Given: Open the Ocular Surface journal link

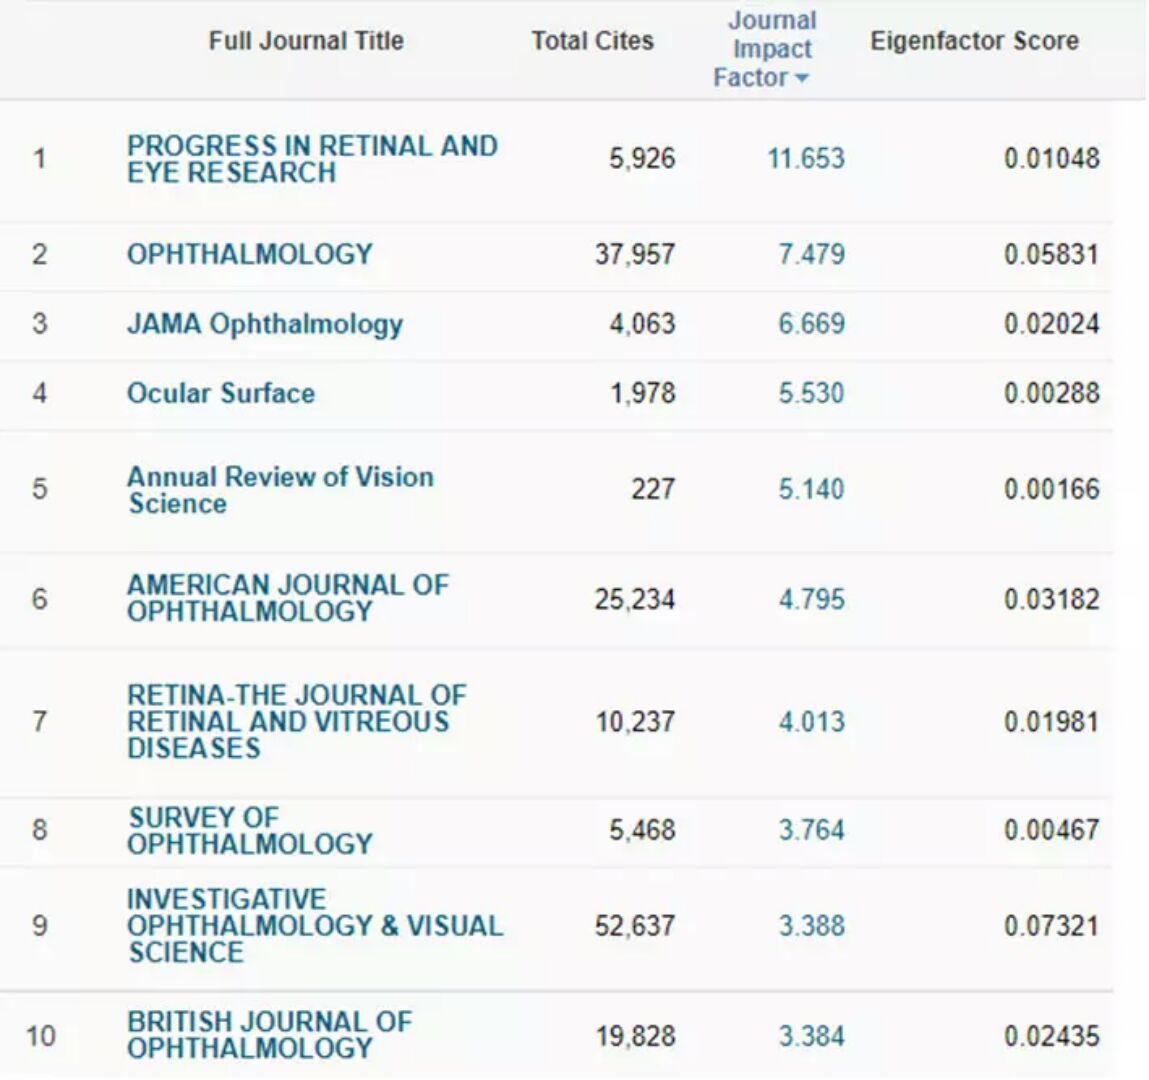Looking at the screenshot, I should [x=221, y=393].
